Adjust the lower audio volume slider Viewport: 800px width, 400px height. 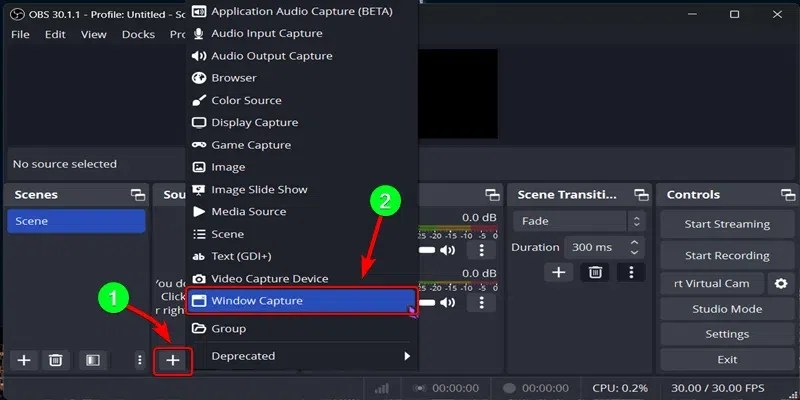point(427,303)
